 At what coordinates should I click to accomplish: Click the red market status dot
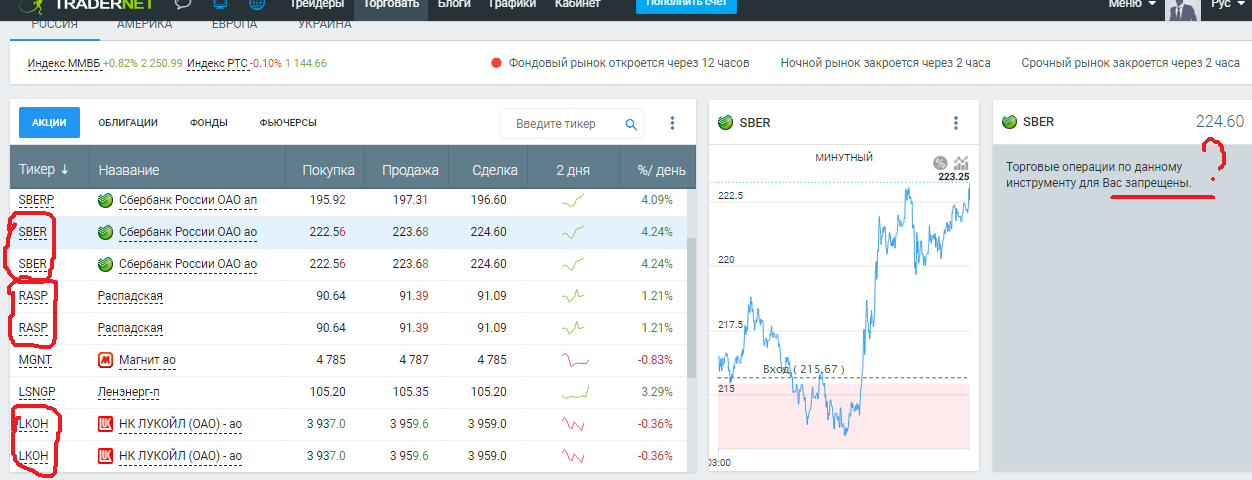pos(496,63)
